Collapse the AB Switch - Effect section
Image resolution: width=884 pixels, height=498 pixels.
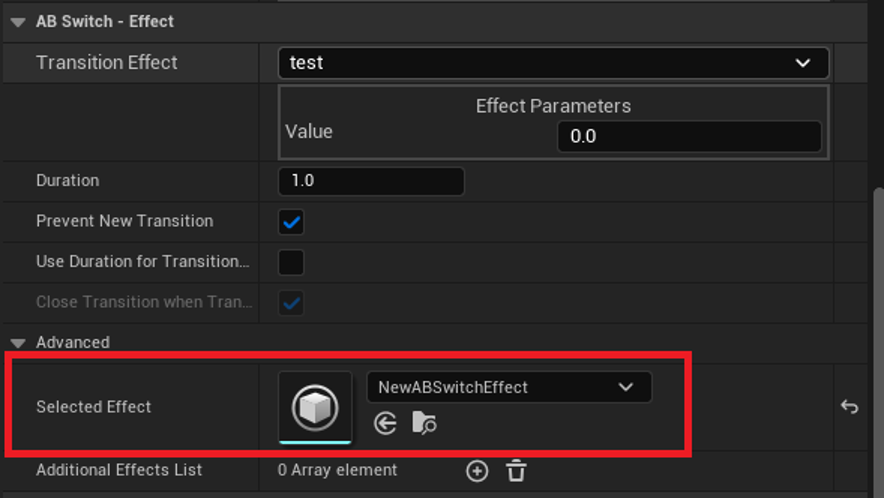click(x=18, y=21)
